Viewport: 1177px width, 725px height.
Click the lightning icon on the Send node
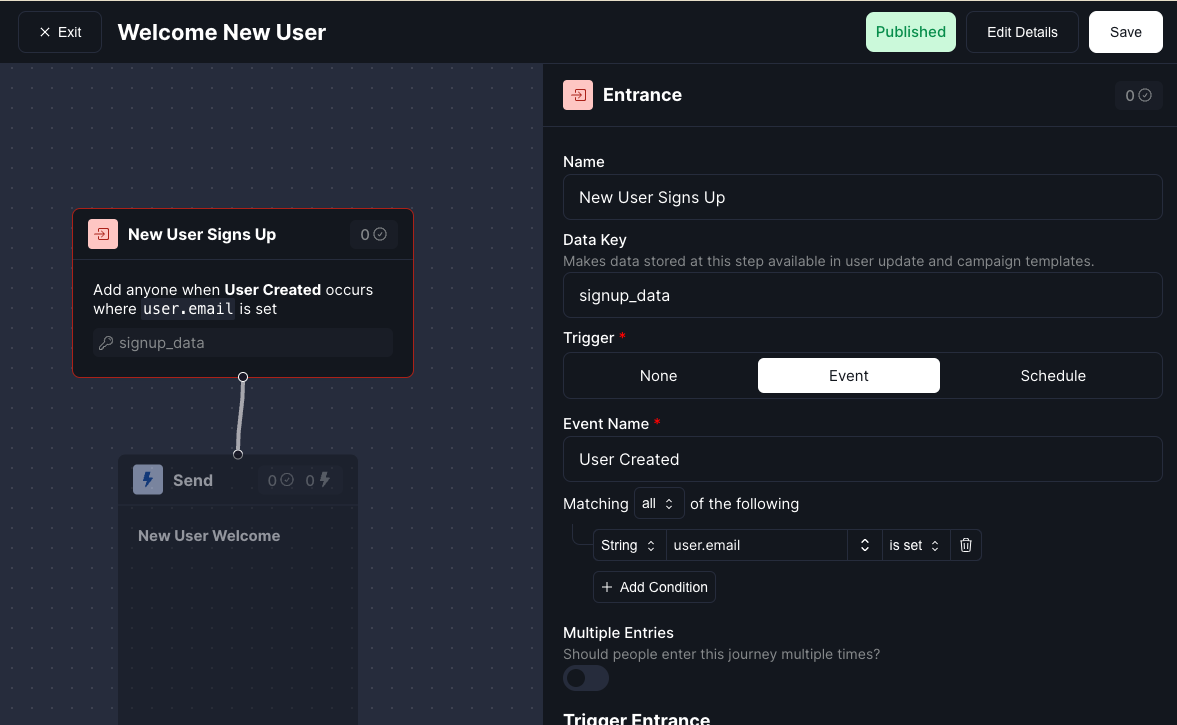coord(148,480)
